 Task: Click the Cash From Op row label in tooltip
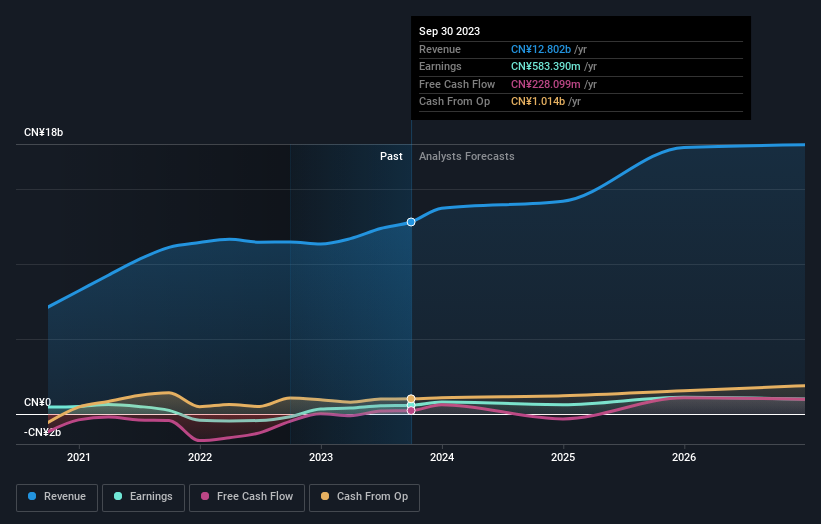point(454,102)
